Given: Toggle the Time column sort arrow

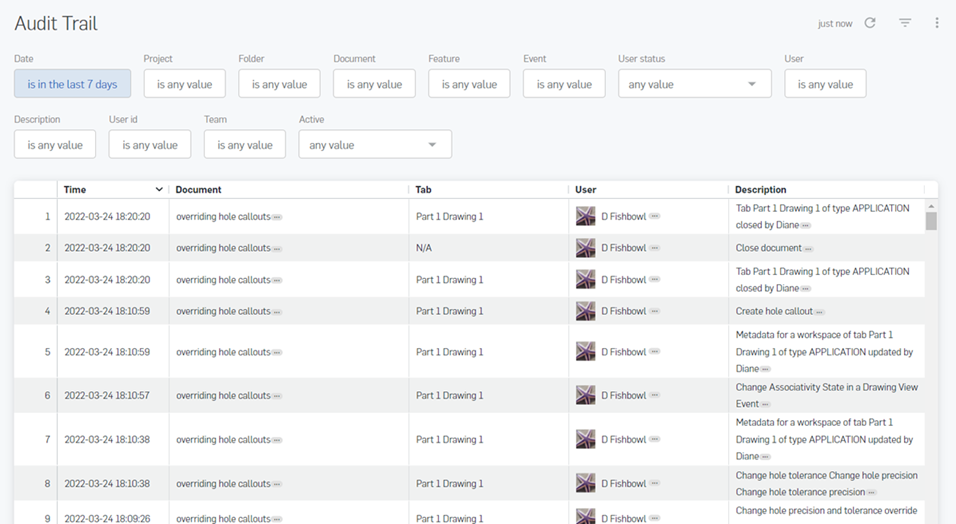Looking at the screenshot, I should [159, 189].
